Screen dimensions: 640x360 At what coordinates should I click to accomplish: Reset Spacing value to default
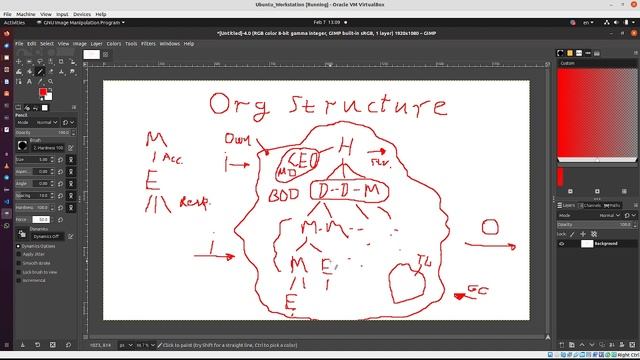[x=60, y=196]
